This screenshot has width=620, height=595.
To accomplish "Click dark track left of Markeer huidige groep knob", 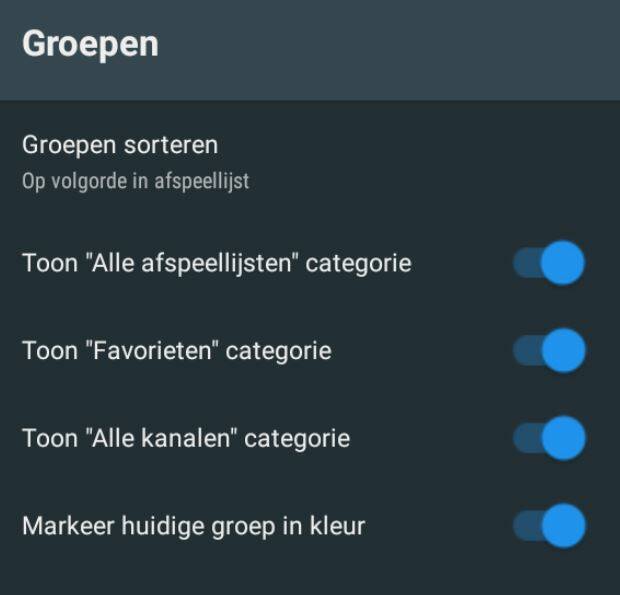I will [525, 525].
